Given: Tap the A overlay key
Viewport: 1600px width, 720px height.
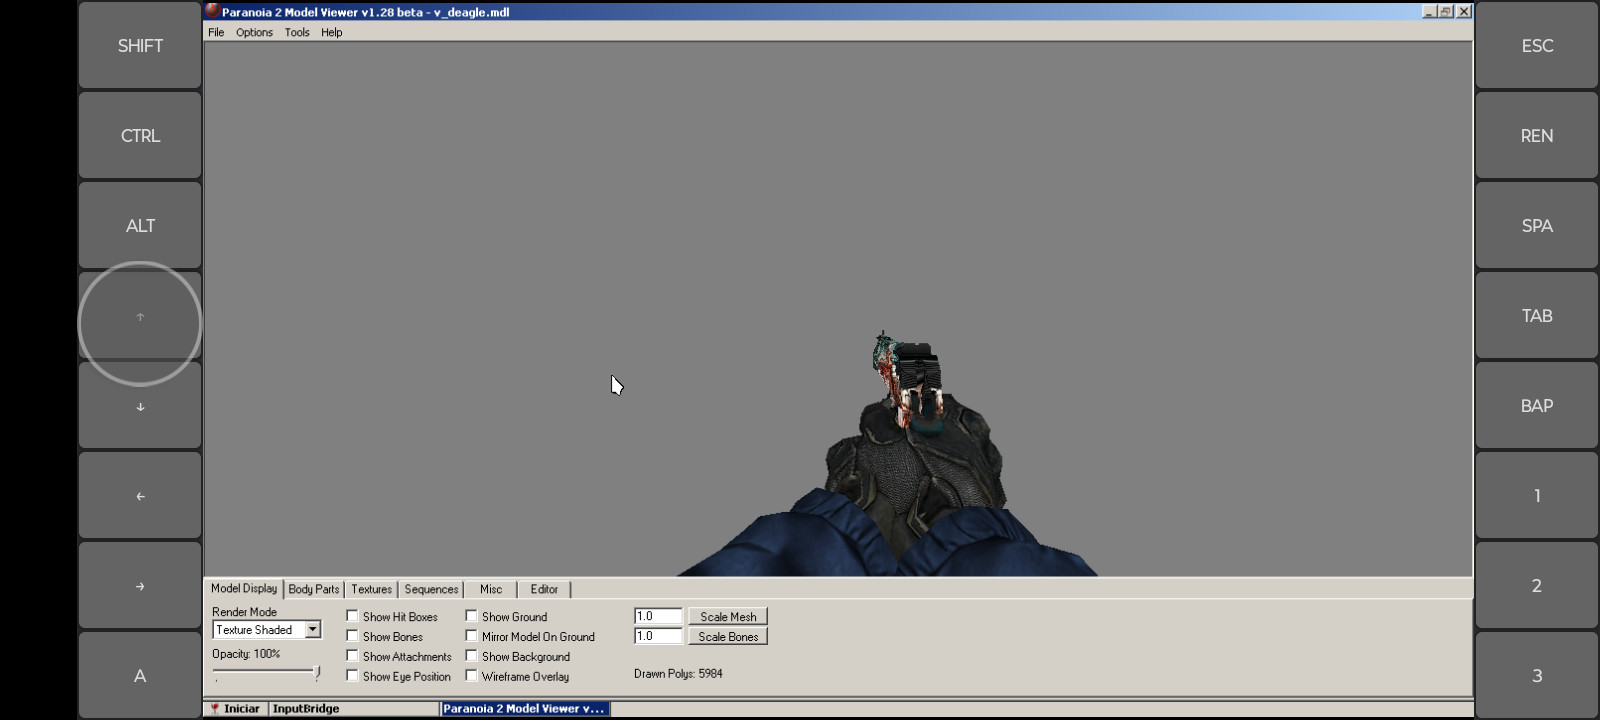Looking at the screenshot, I should pos(140,676).
